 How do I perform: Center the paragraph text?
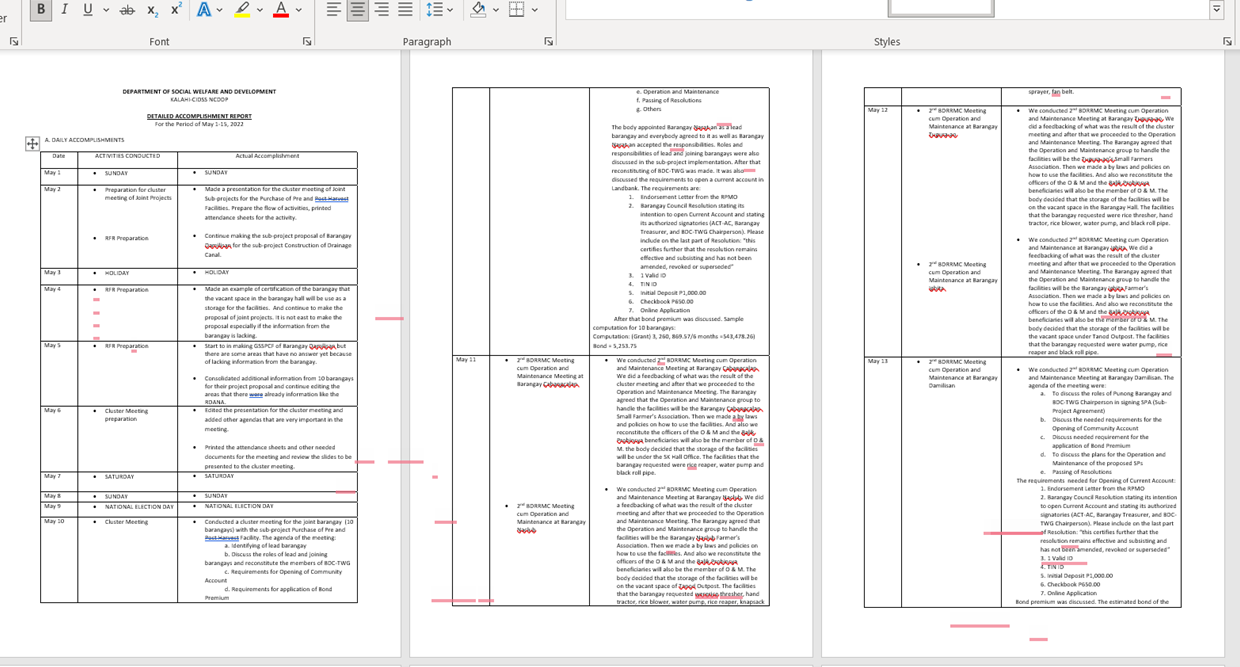[x=357, y=9]
